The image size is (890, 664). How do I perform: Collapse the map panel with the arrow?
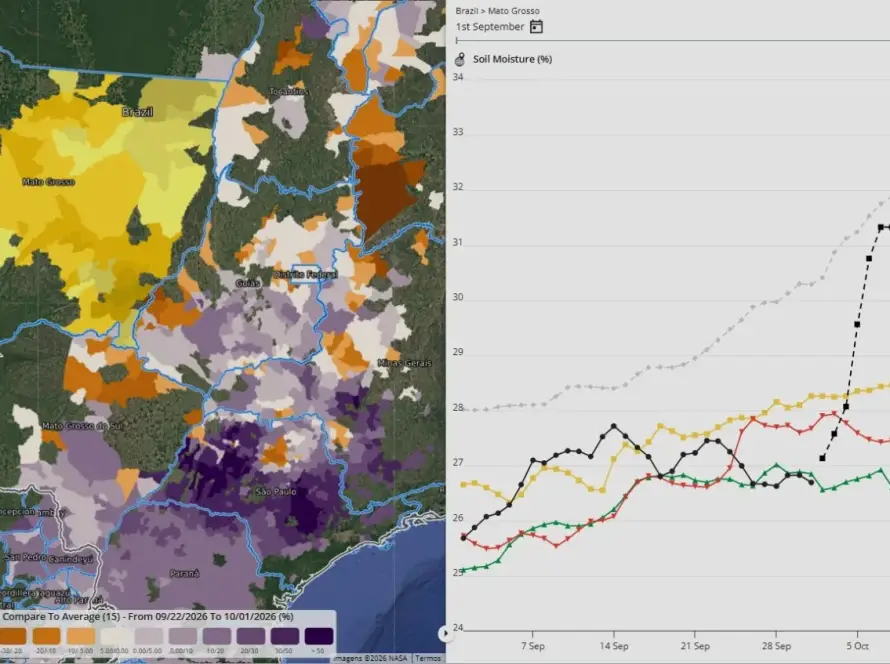point(446,633)
